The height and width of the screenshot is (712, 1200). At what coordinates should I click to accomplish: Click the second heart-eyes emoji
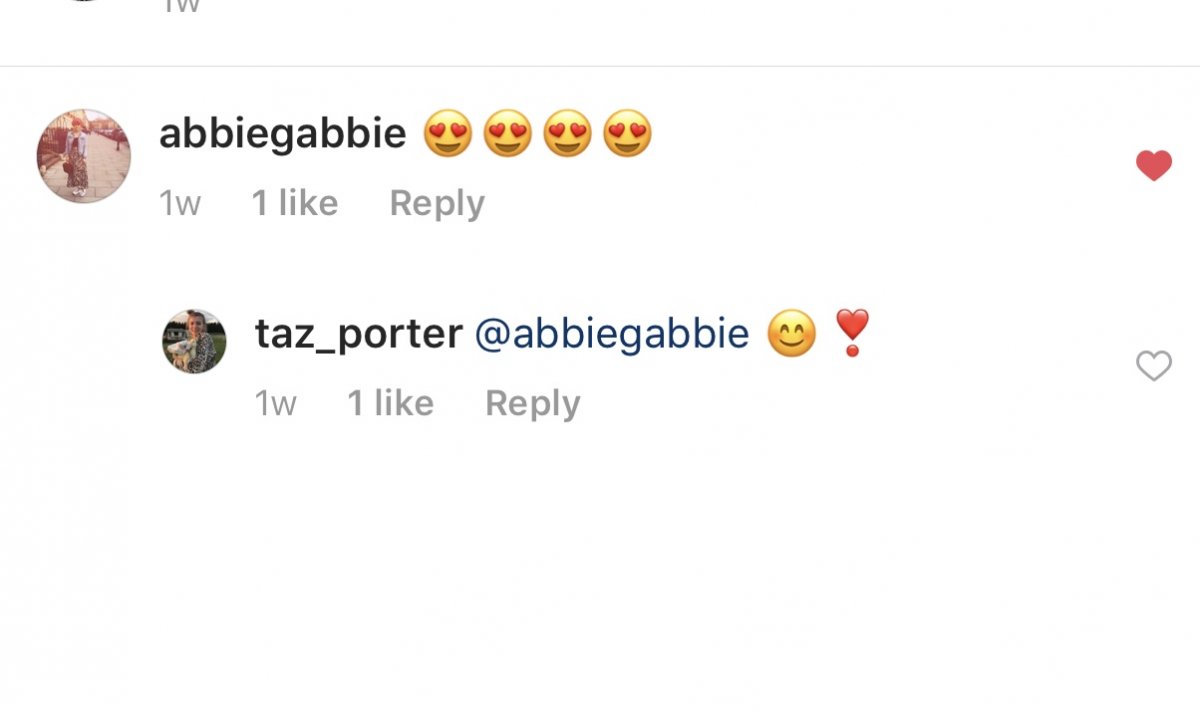click(x=507, y=134)
